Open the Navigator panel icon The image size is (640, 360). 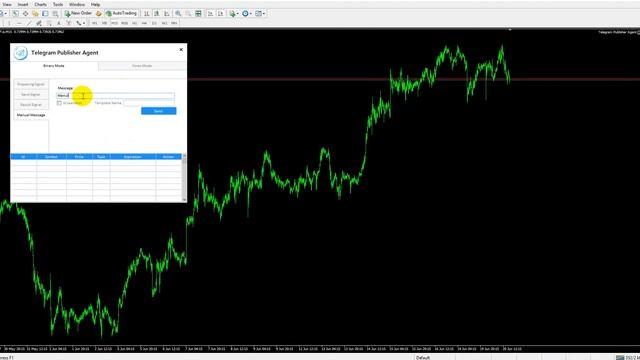(35, 13)
